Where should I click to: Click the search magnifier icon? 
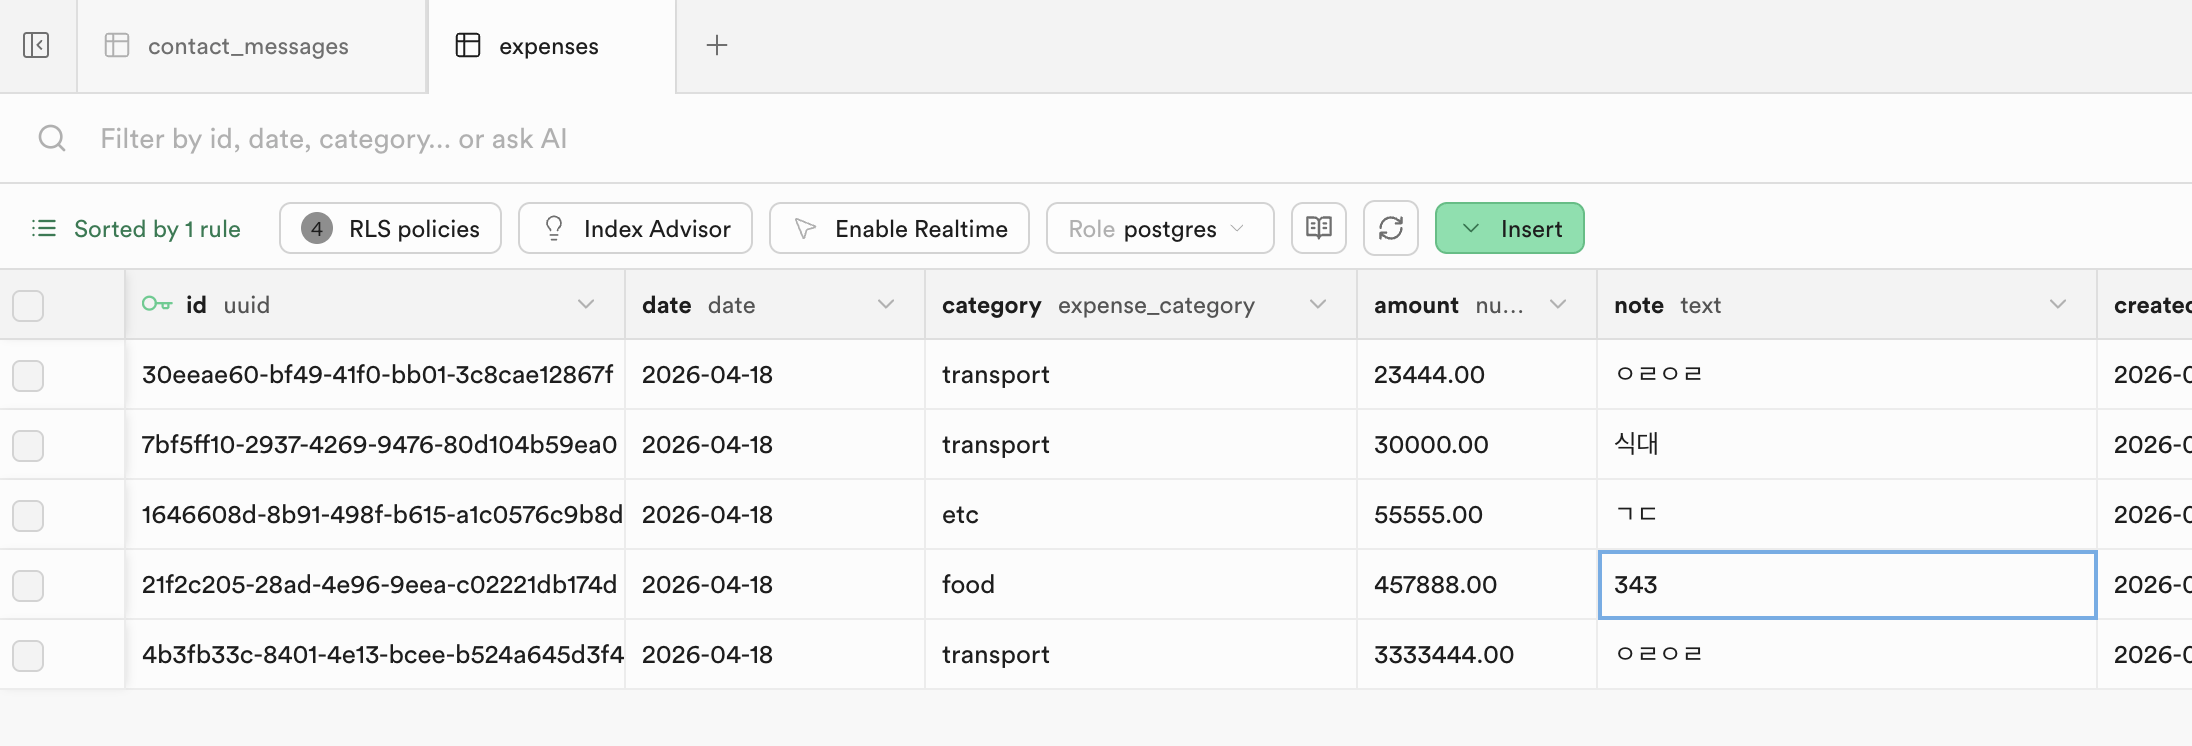52,138
